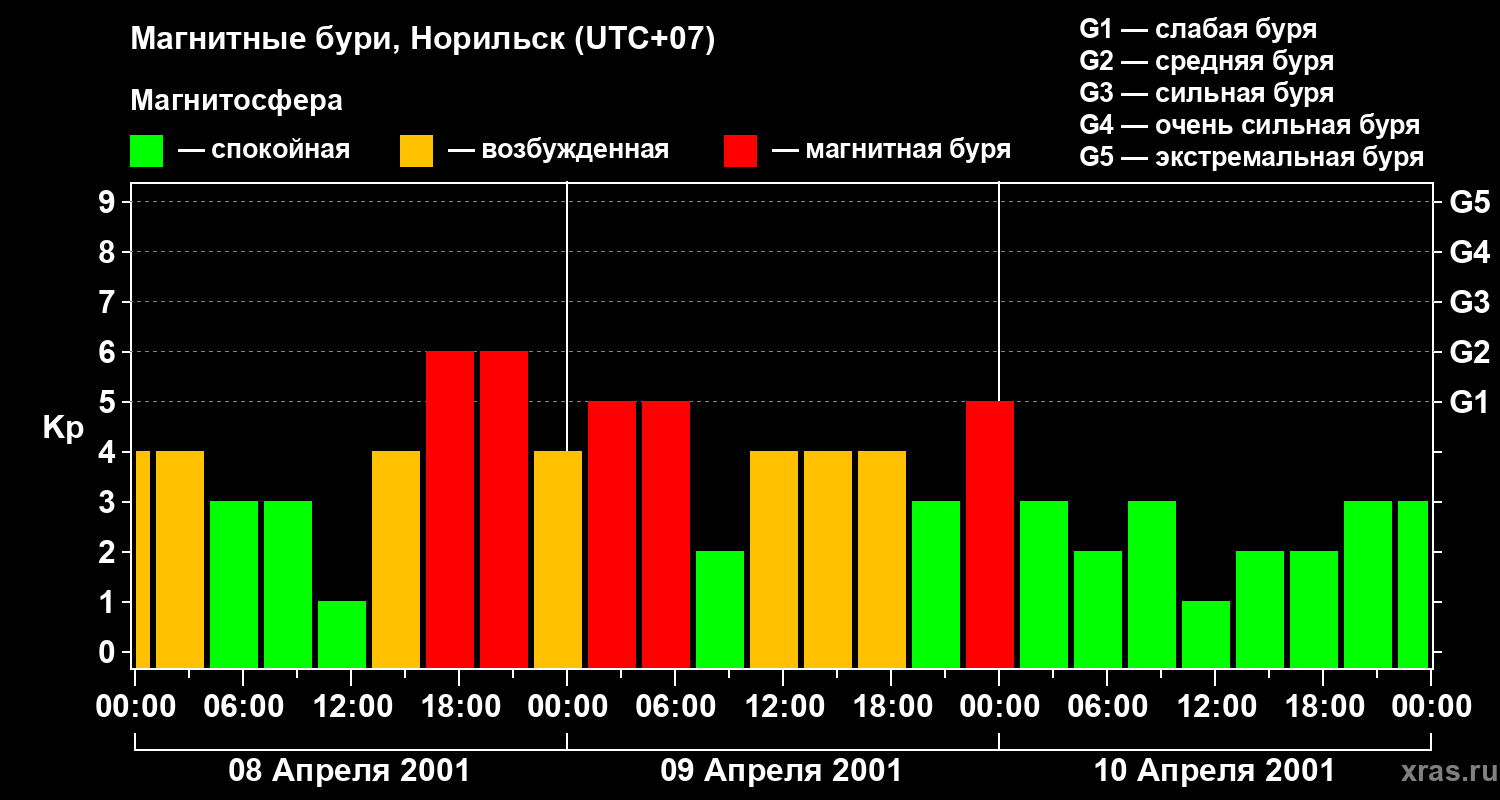Click the 'G3' label on the right axis
The image size is (1500, 800).
pyautogui.click(x=1469, y=302)
